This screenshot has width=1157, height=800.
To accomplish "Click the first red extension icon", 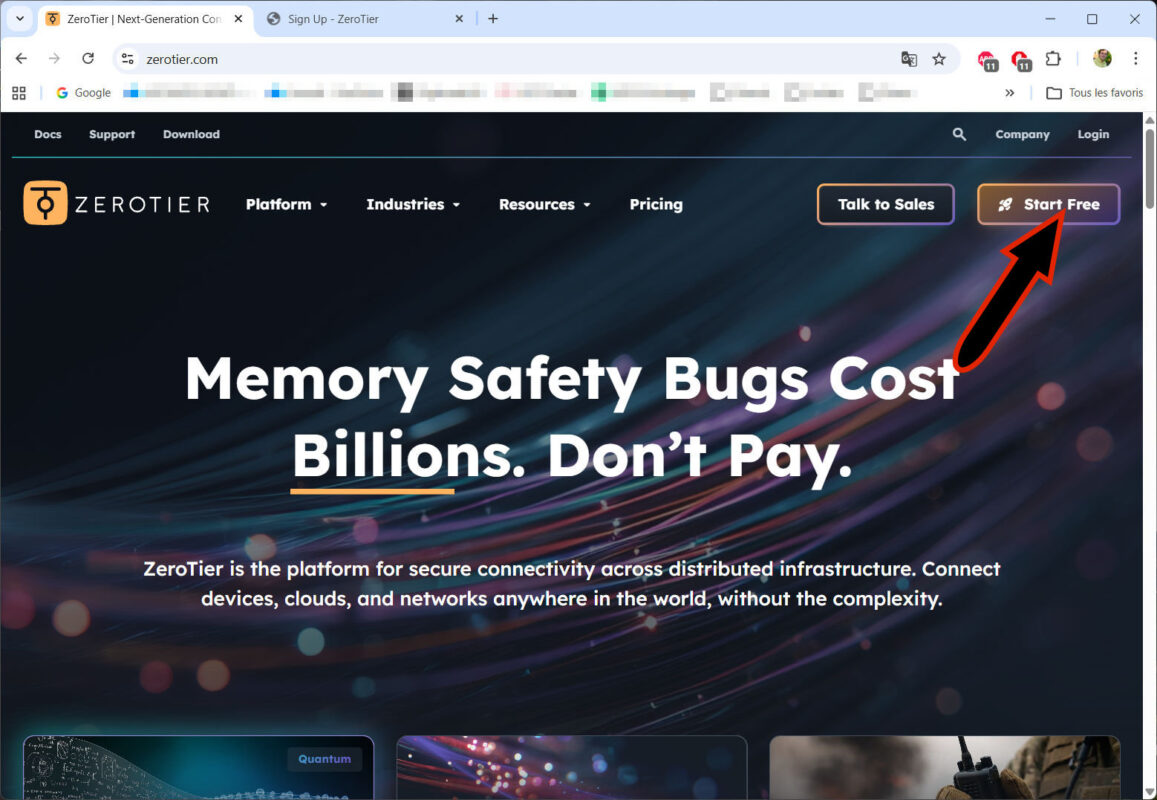I will click(x=987, y=60).
